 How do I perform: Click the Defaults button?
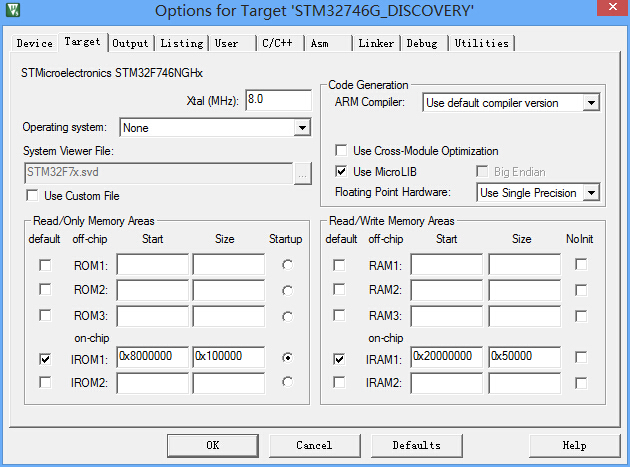(416, 445)
